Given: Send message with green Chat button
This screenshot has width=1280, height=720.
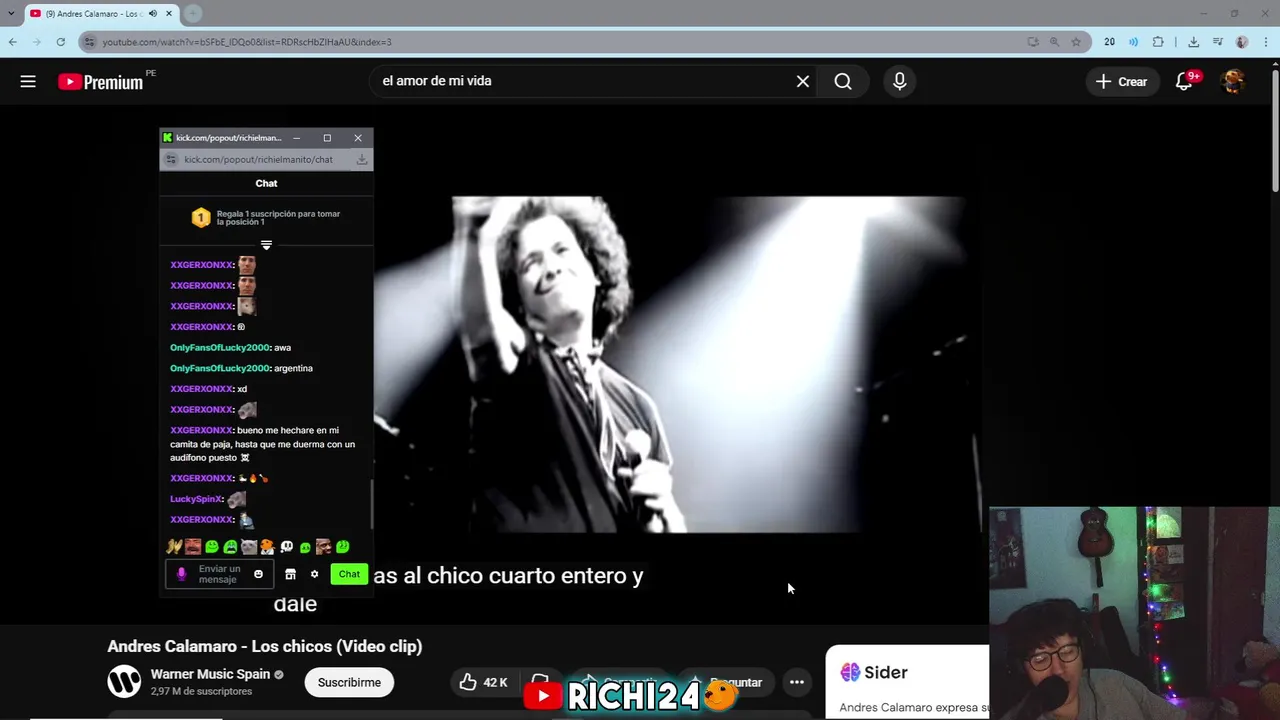Looking at the screenshot, I should (349, 574).
